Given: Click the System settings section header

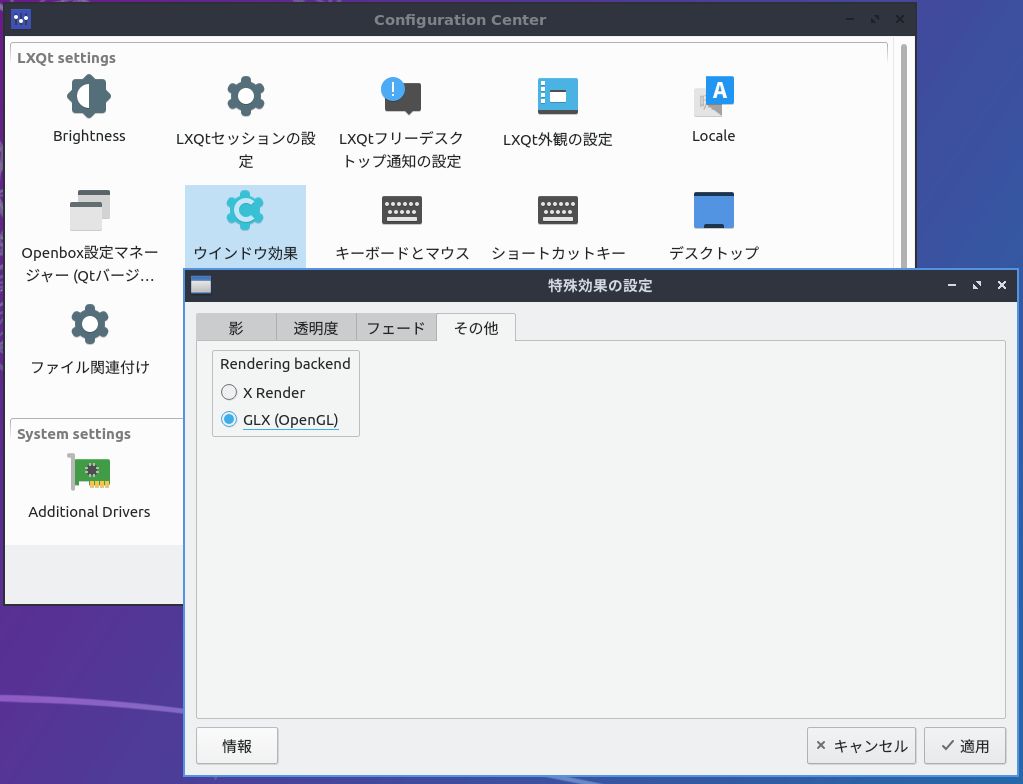Looking at the screenshot, I should point(74,434).
